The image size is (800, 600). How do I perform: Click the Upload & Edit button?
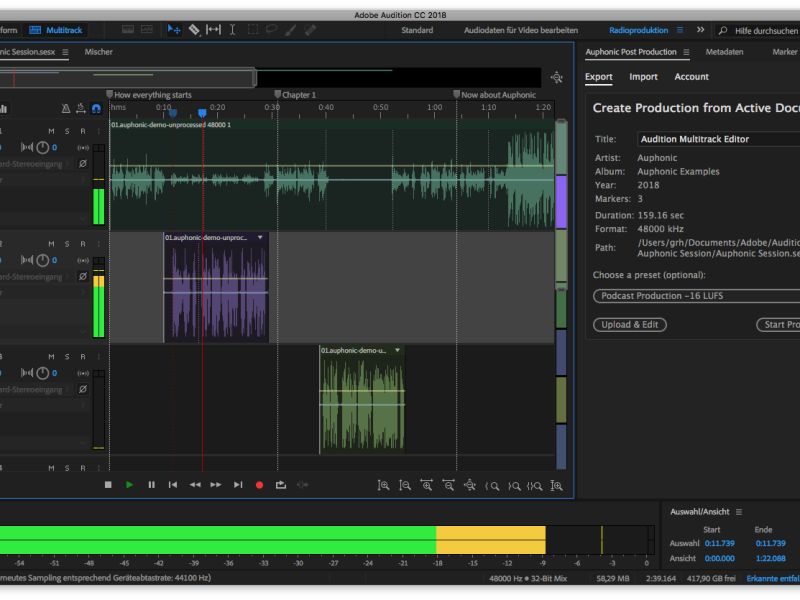pyautogui.click(x=630, y=324)
